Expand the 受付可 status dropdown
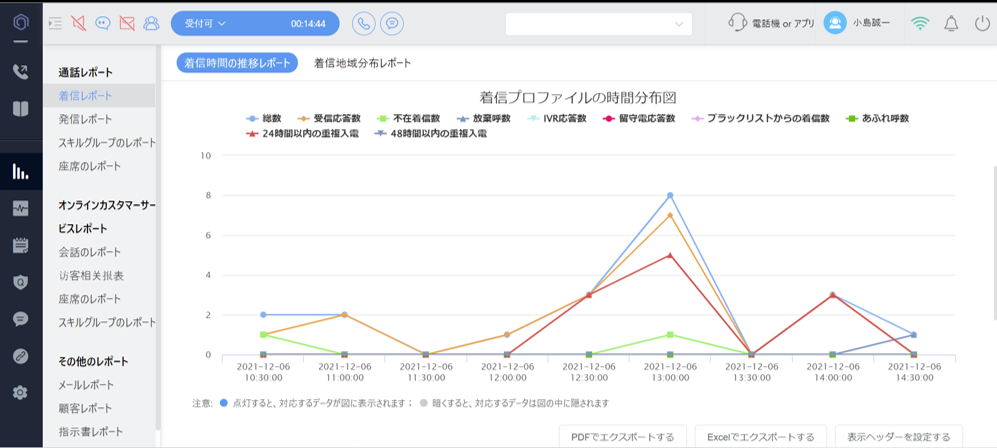 (x=208, y=23)
